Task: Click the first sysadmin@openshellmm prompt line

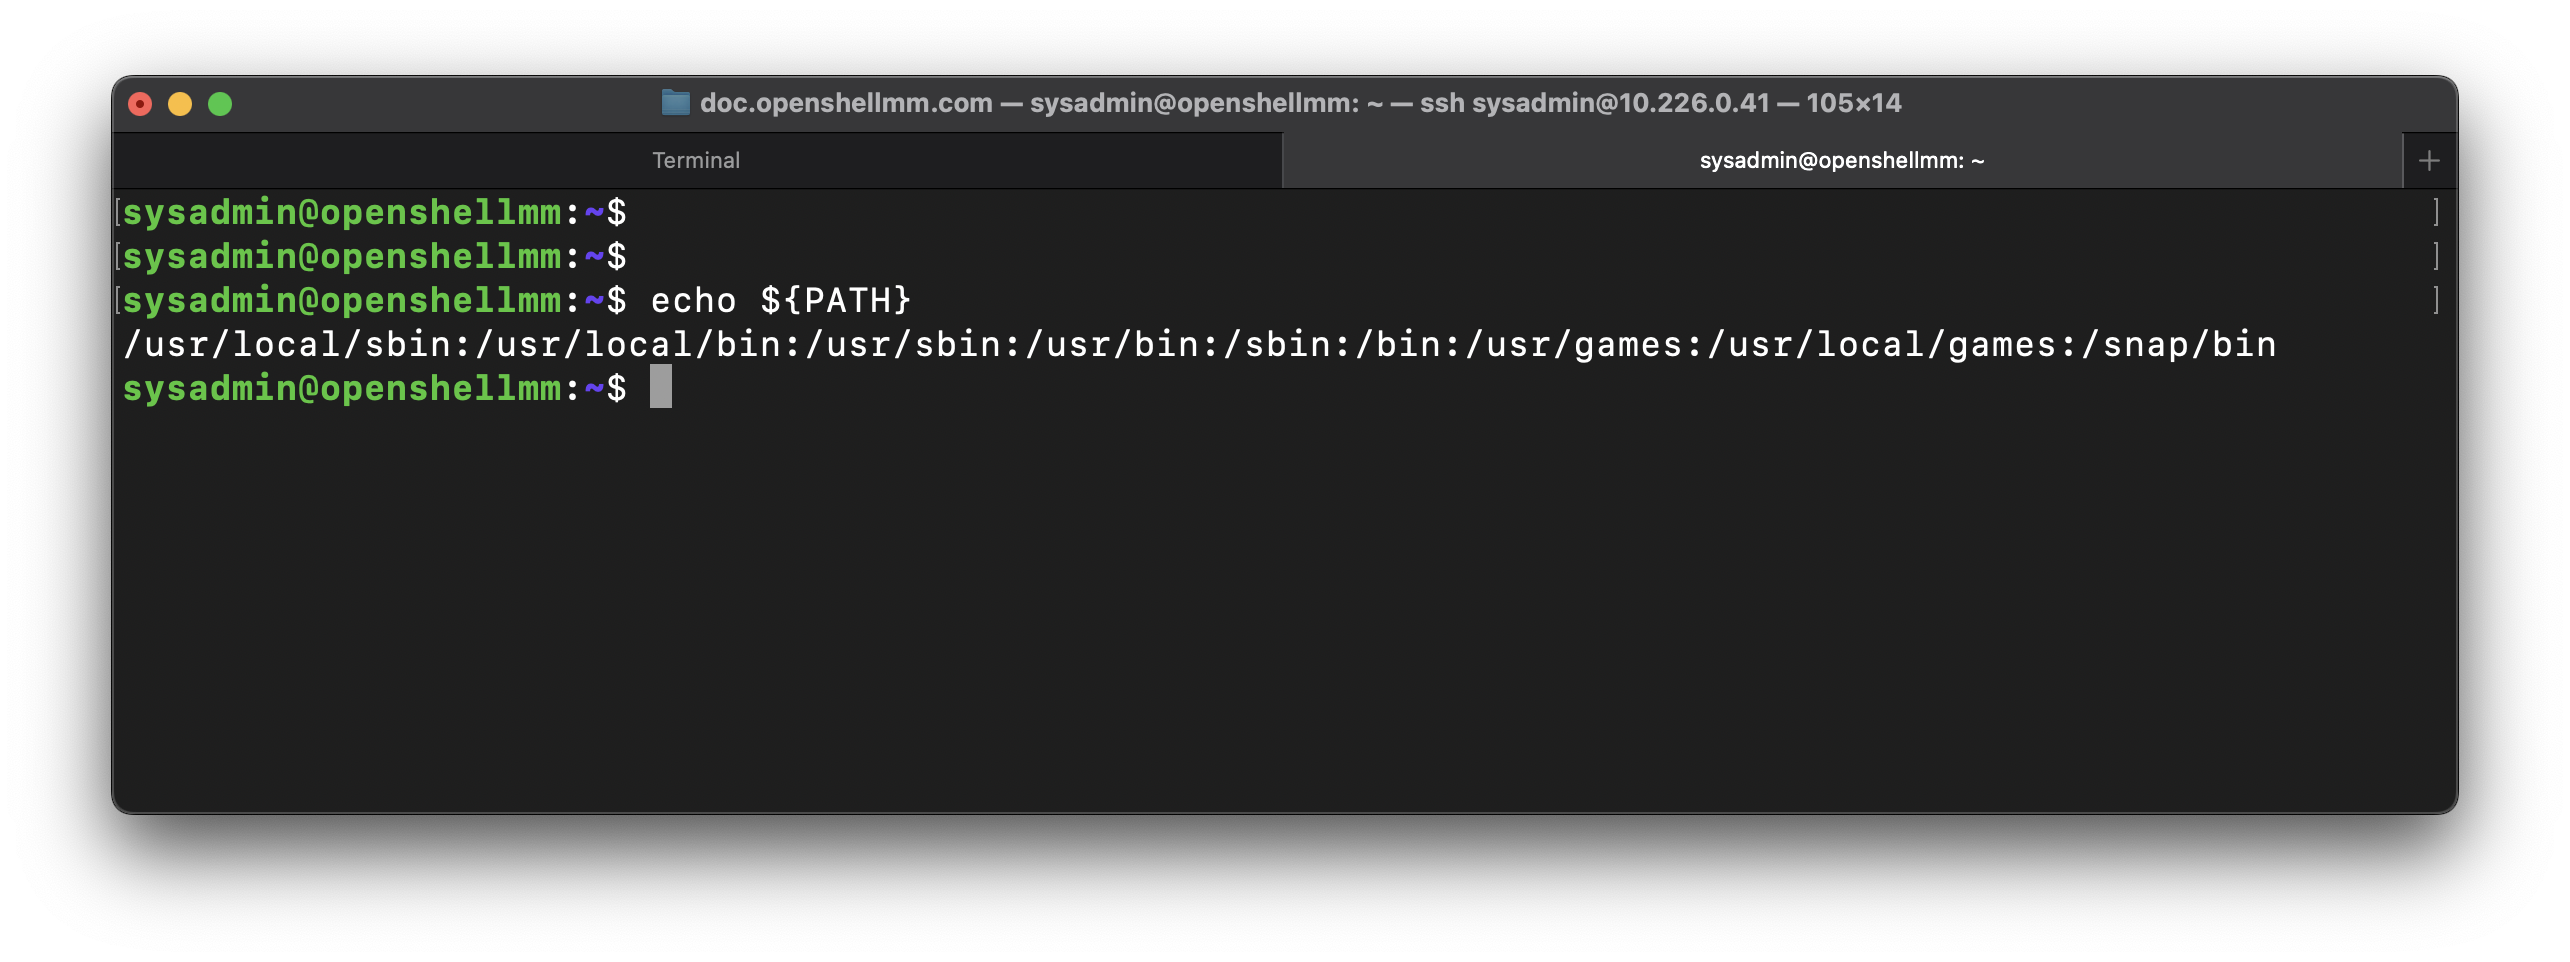Action: click(341, 212)
